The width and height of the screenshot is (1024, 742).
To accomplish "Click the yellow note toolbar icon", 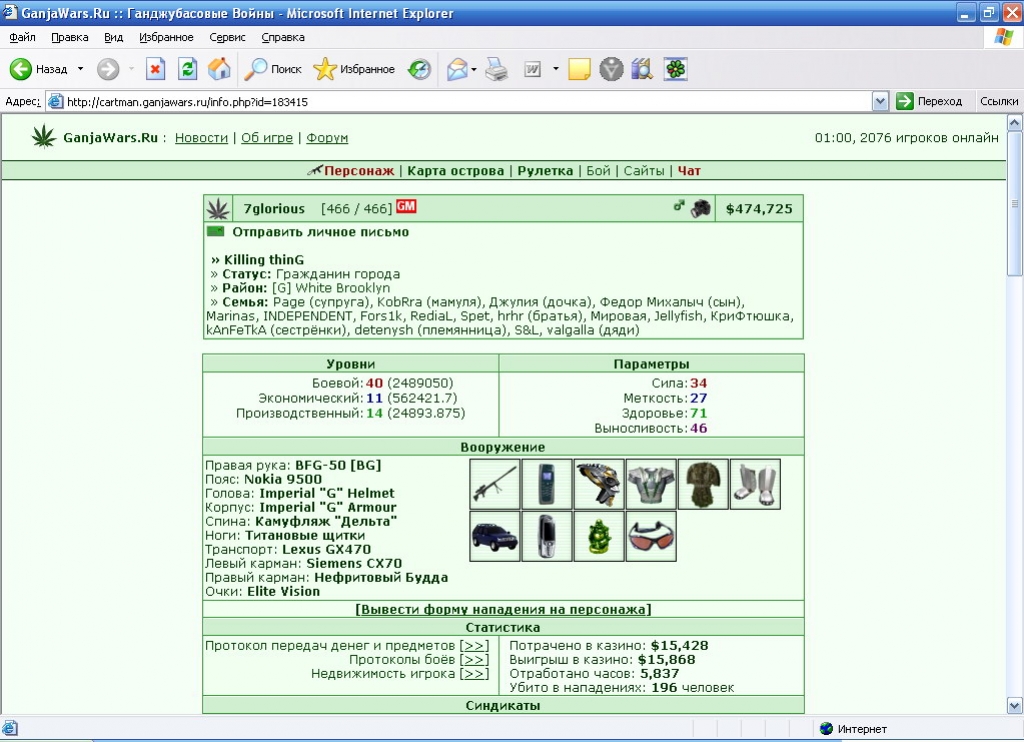I will coord(579,69).
